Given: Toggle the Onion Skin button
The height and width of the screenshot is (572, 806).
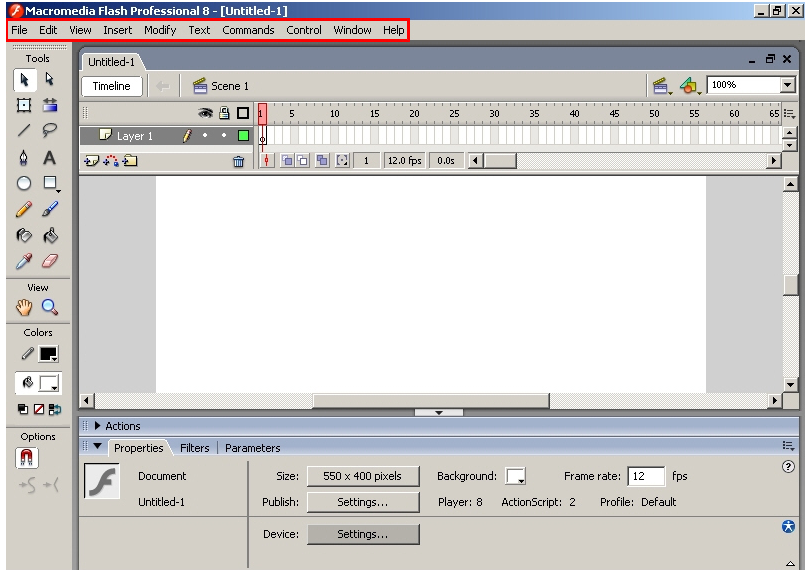Looking at the screenshot, I should [x=287, y=161].
